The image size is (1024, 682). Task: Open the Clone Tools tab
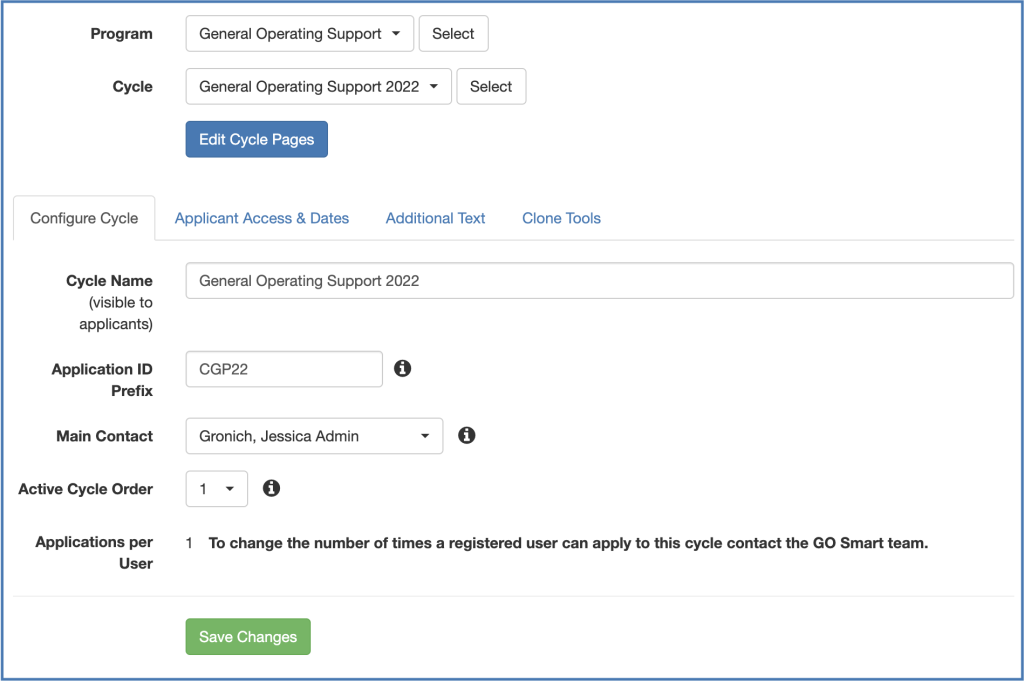click(x=561, y=218)
